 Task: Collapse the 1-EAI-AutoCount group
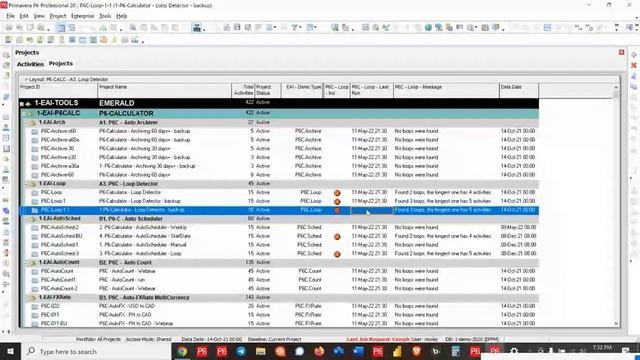point(27,262)
